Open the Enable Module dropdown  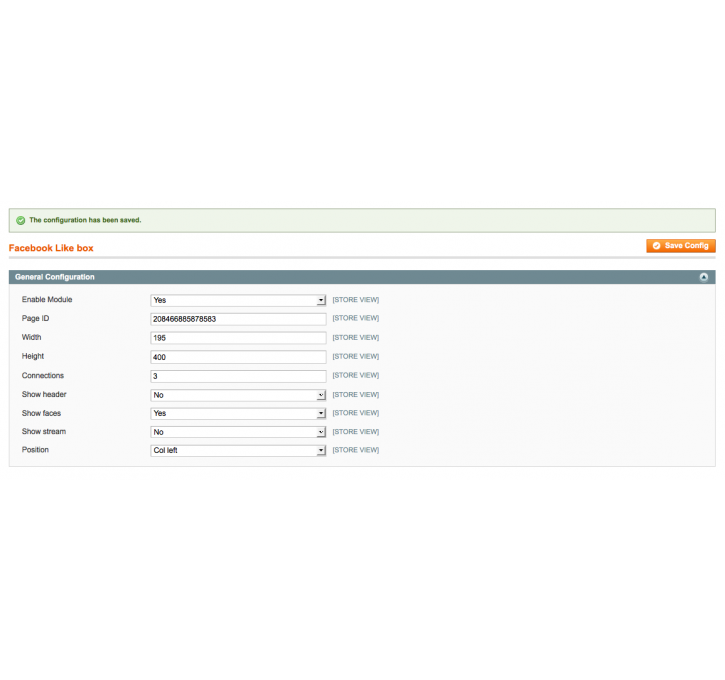click(x=238, y=300)
